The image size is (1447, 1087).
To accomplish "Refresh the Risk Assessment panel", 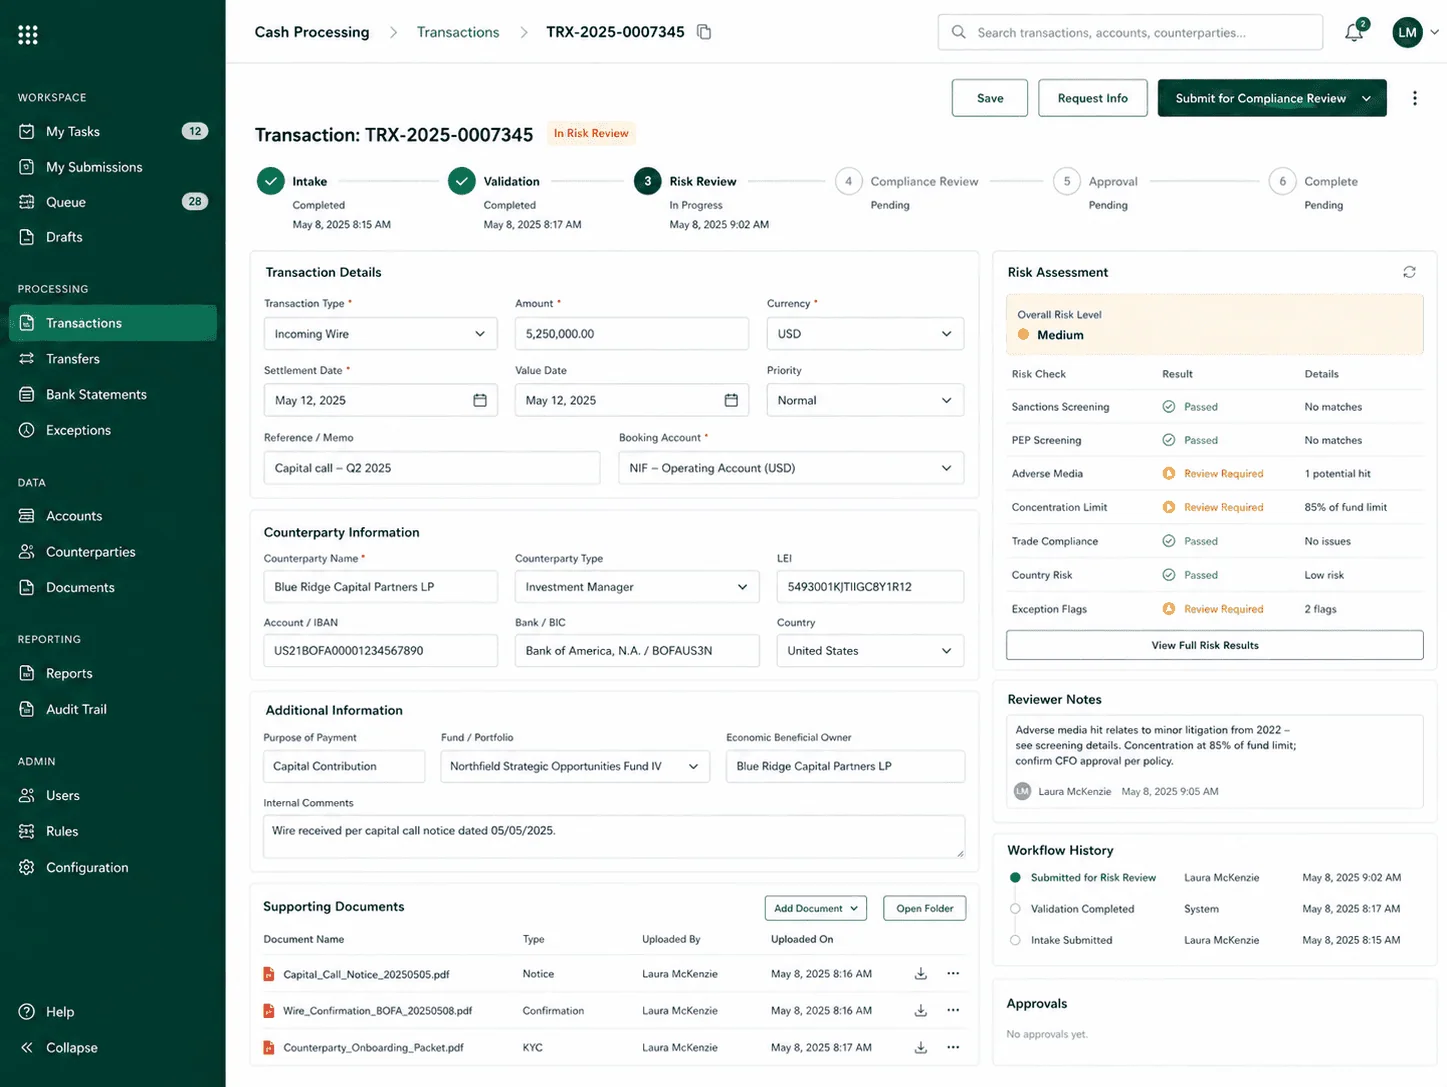I will pyautogui.click(x=1409, y=272).
